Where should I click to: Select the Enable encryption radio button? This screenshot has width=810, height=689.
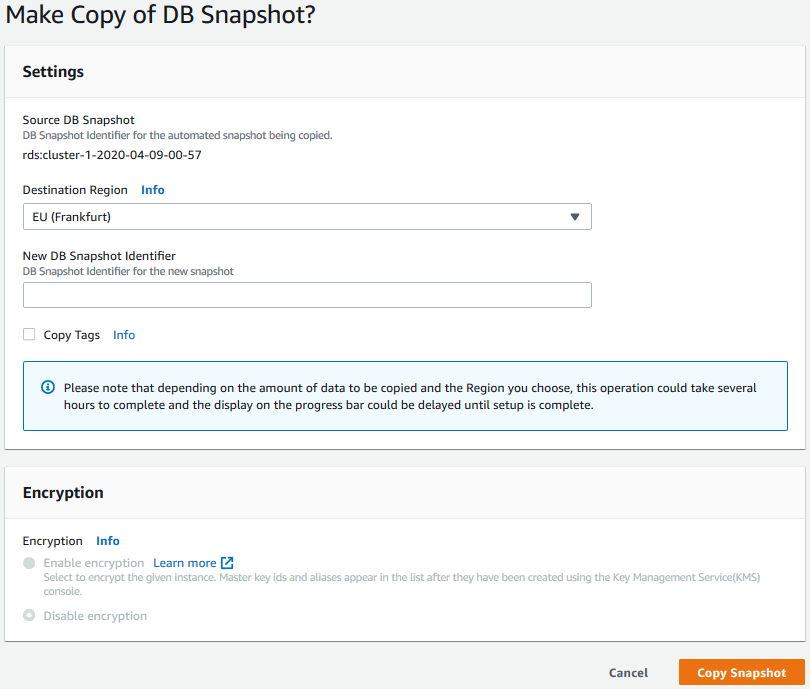[29, 563]
